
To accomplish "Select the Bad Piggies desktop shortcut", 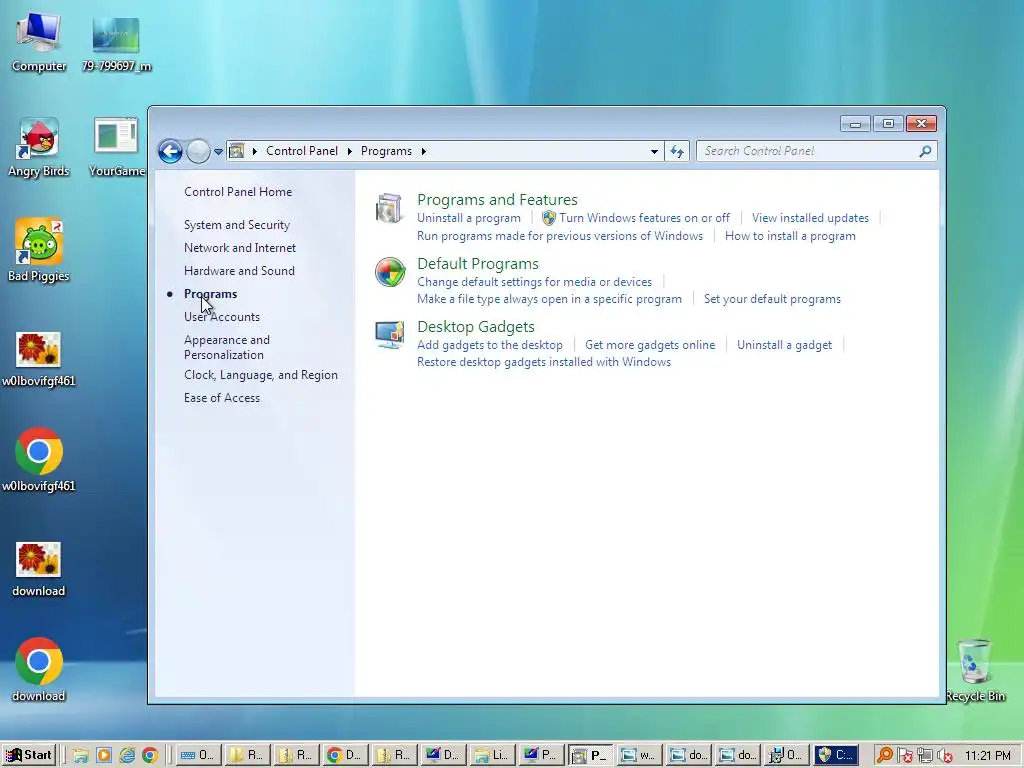I will (39, 251).
